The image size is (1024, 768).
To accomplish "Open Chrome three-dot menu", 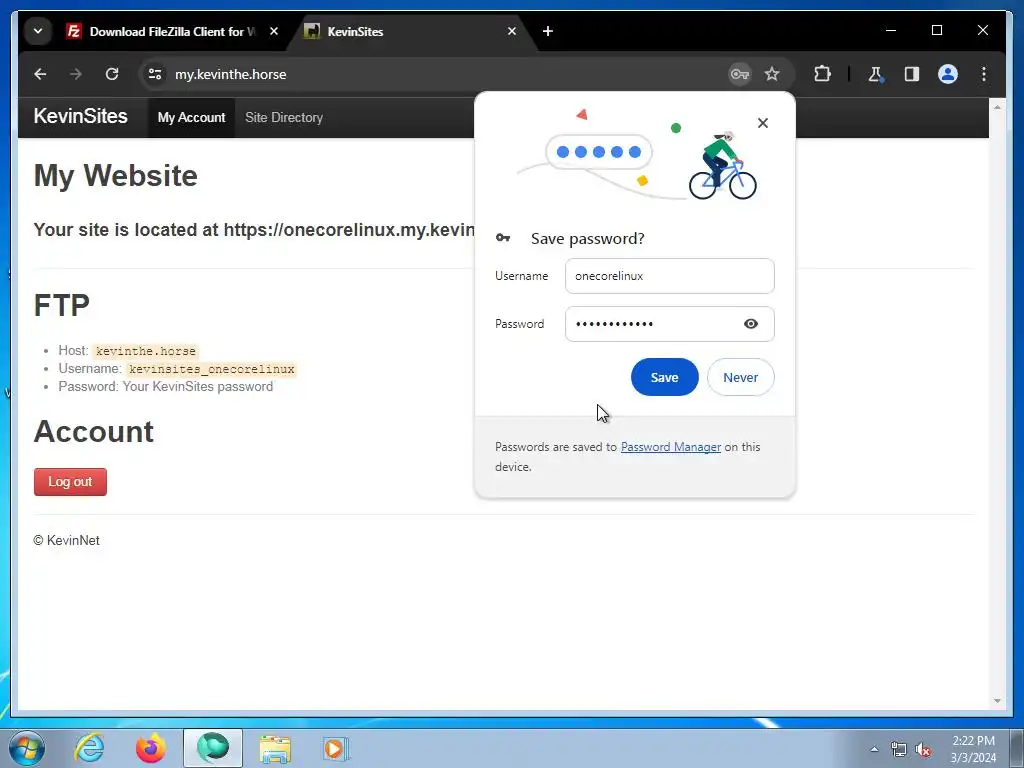I will click(984, 74).
